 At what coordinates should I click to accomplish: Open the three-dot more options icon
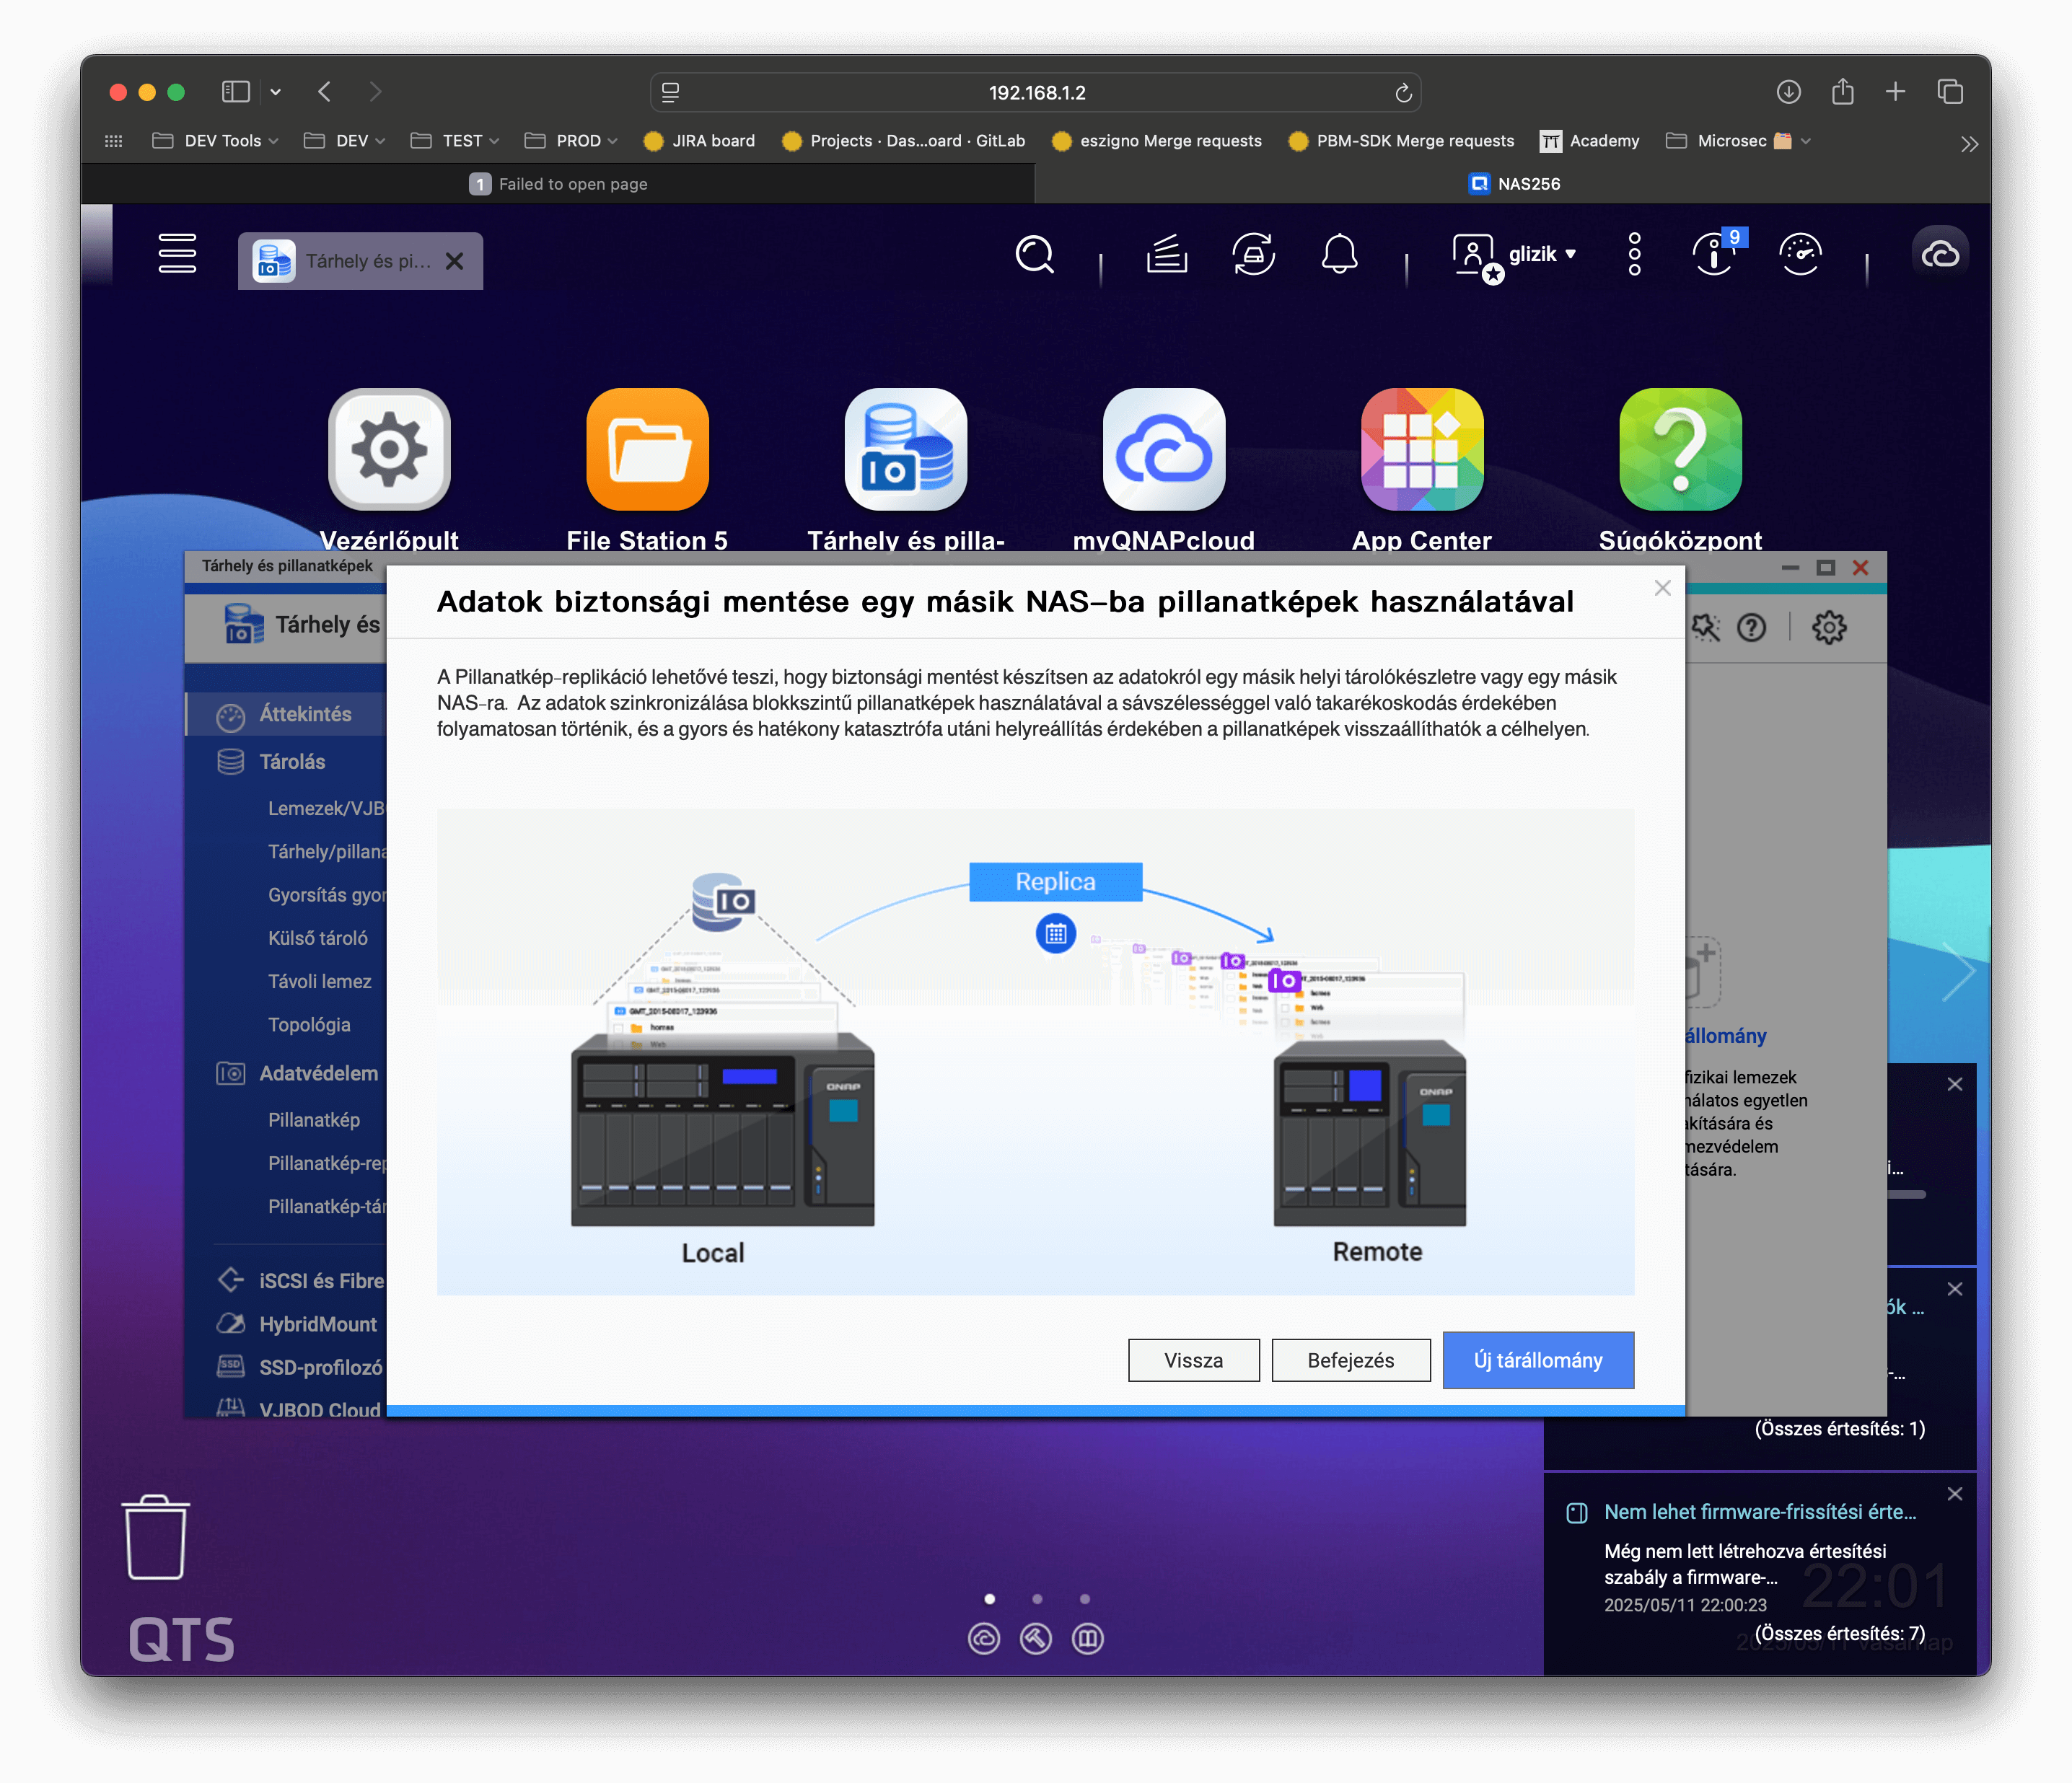click(1634, 254)
